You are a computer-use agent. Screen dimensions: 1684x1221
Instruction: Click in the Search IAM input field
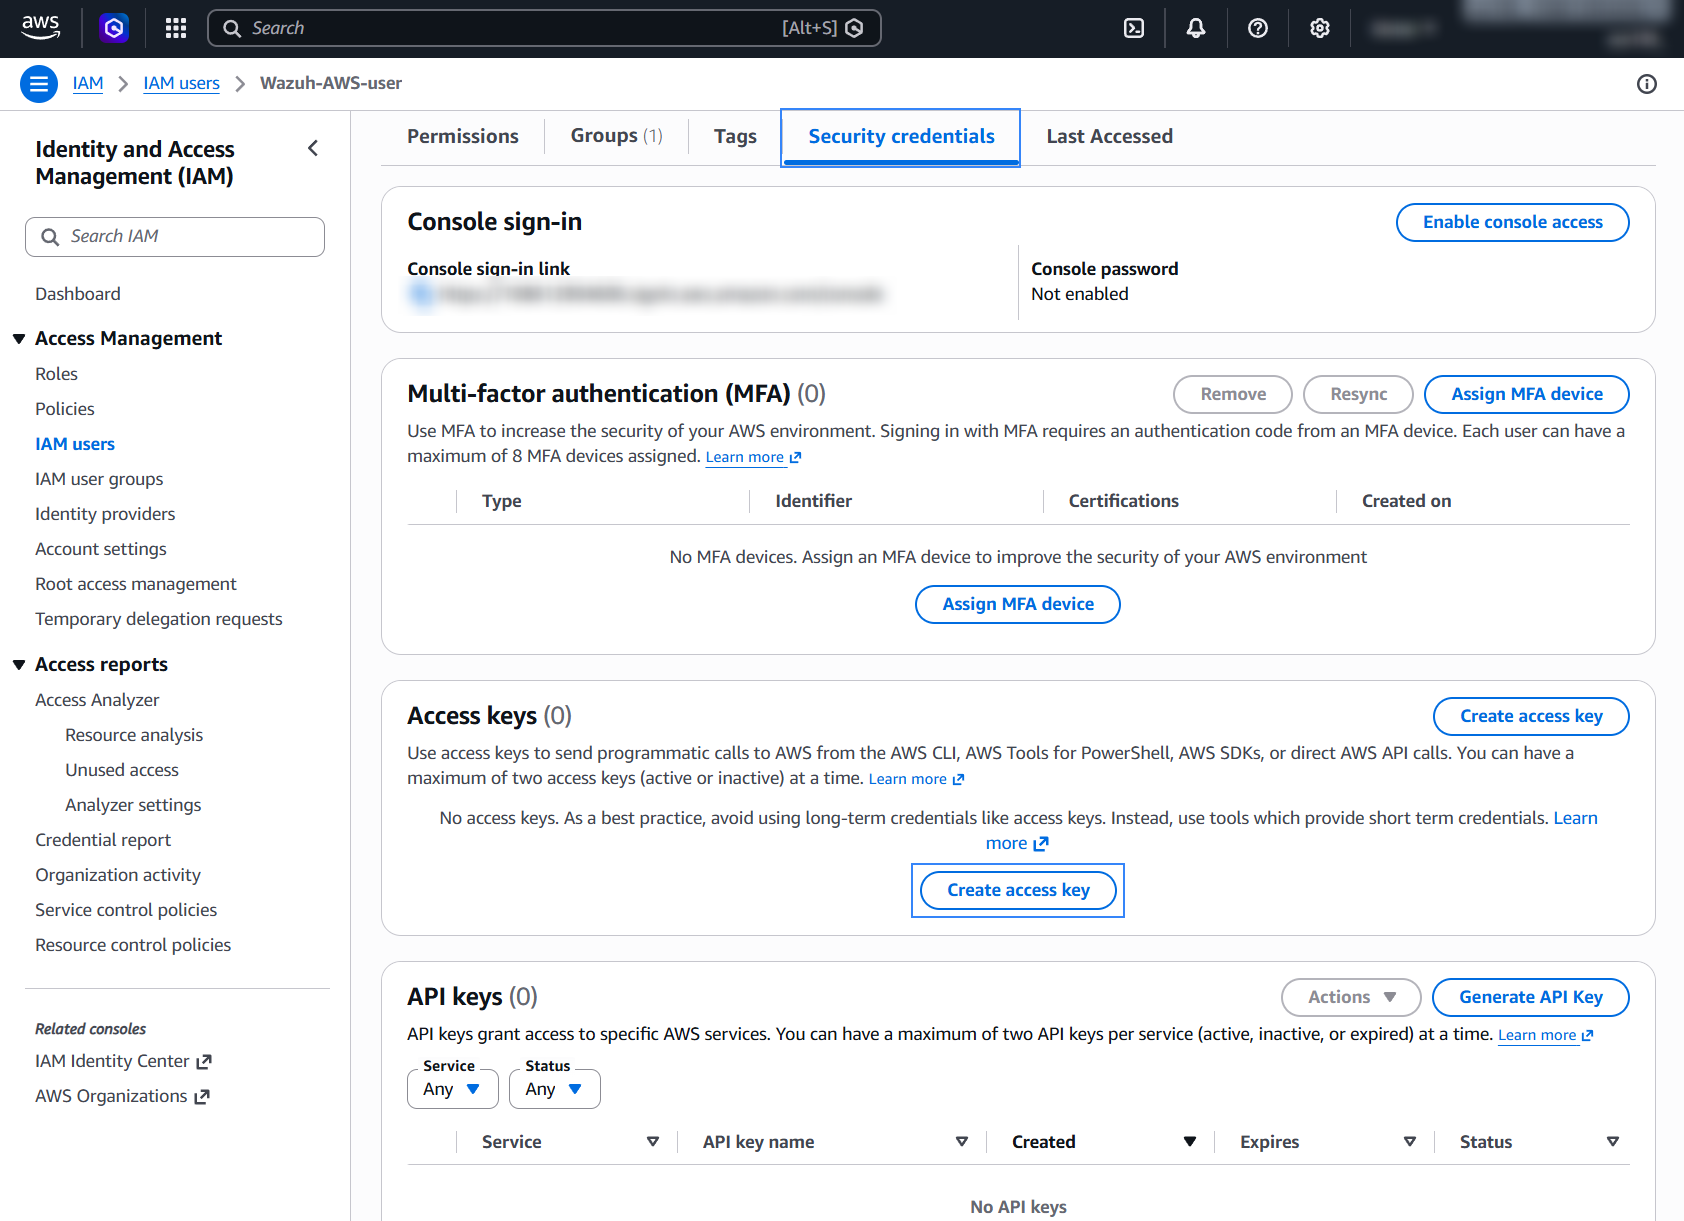[x=175, y=237]
